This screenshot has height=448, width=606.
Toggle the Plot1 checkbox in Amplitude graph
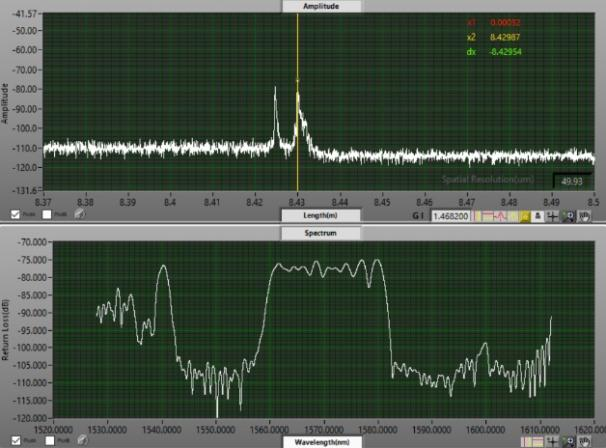[x=46, y=214]
